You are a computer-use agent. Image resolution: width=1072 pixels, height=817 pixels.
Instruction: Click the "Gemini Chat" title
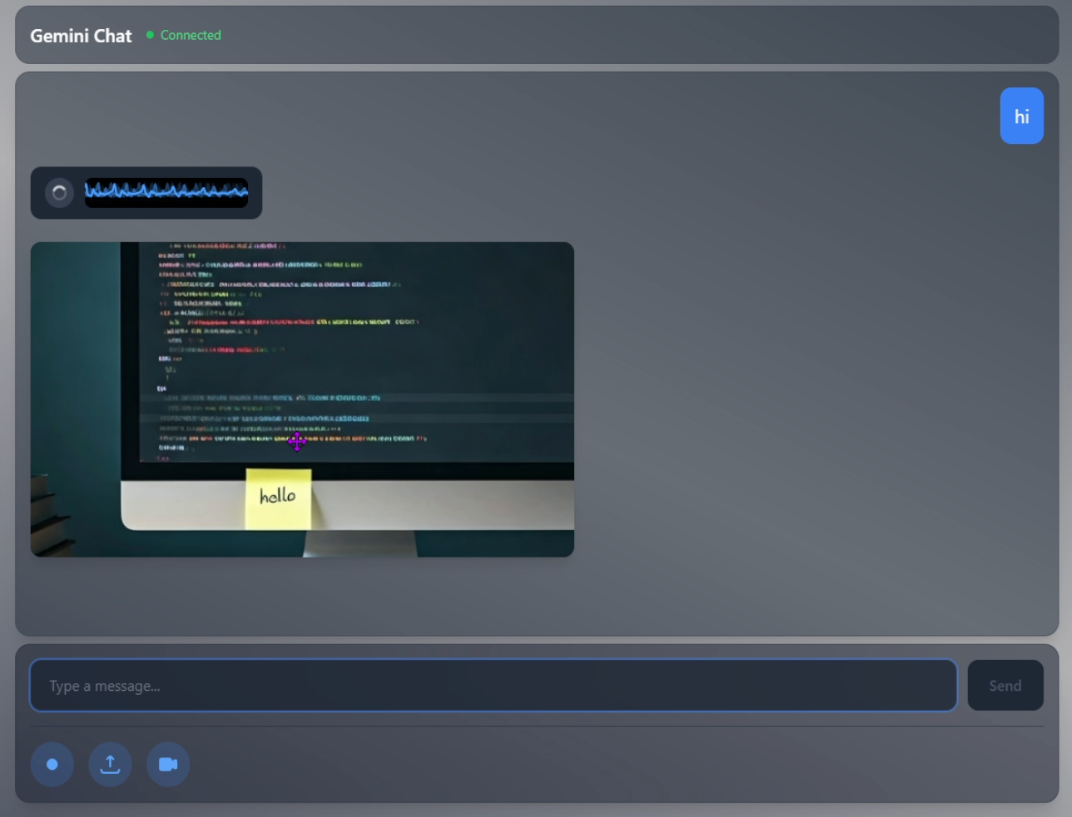[81, 35]
